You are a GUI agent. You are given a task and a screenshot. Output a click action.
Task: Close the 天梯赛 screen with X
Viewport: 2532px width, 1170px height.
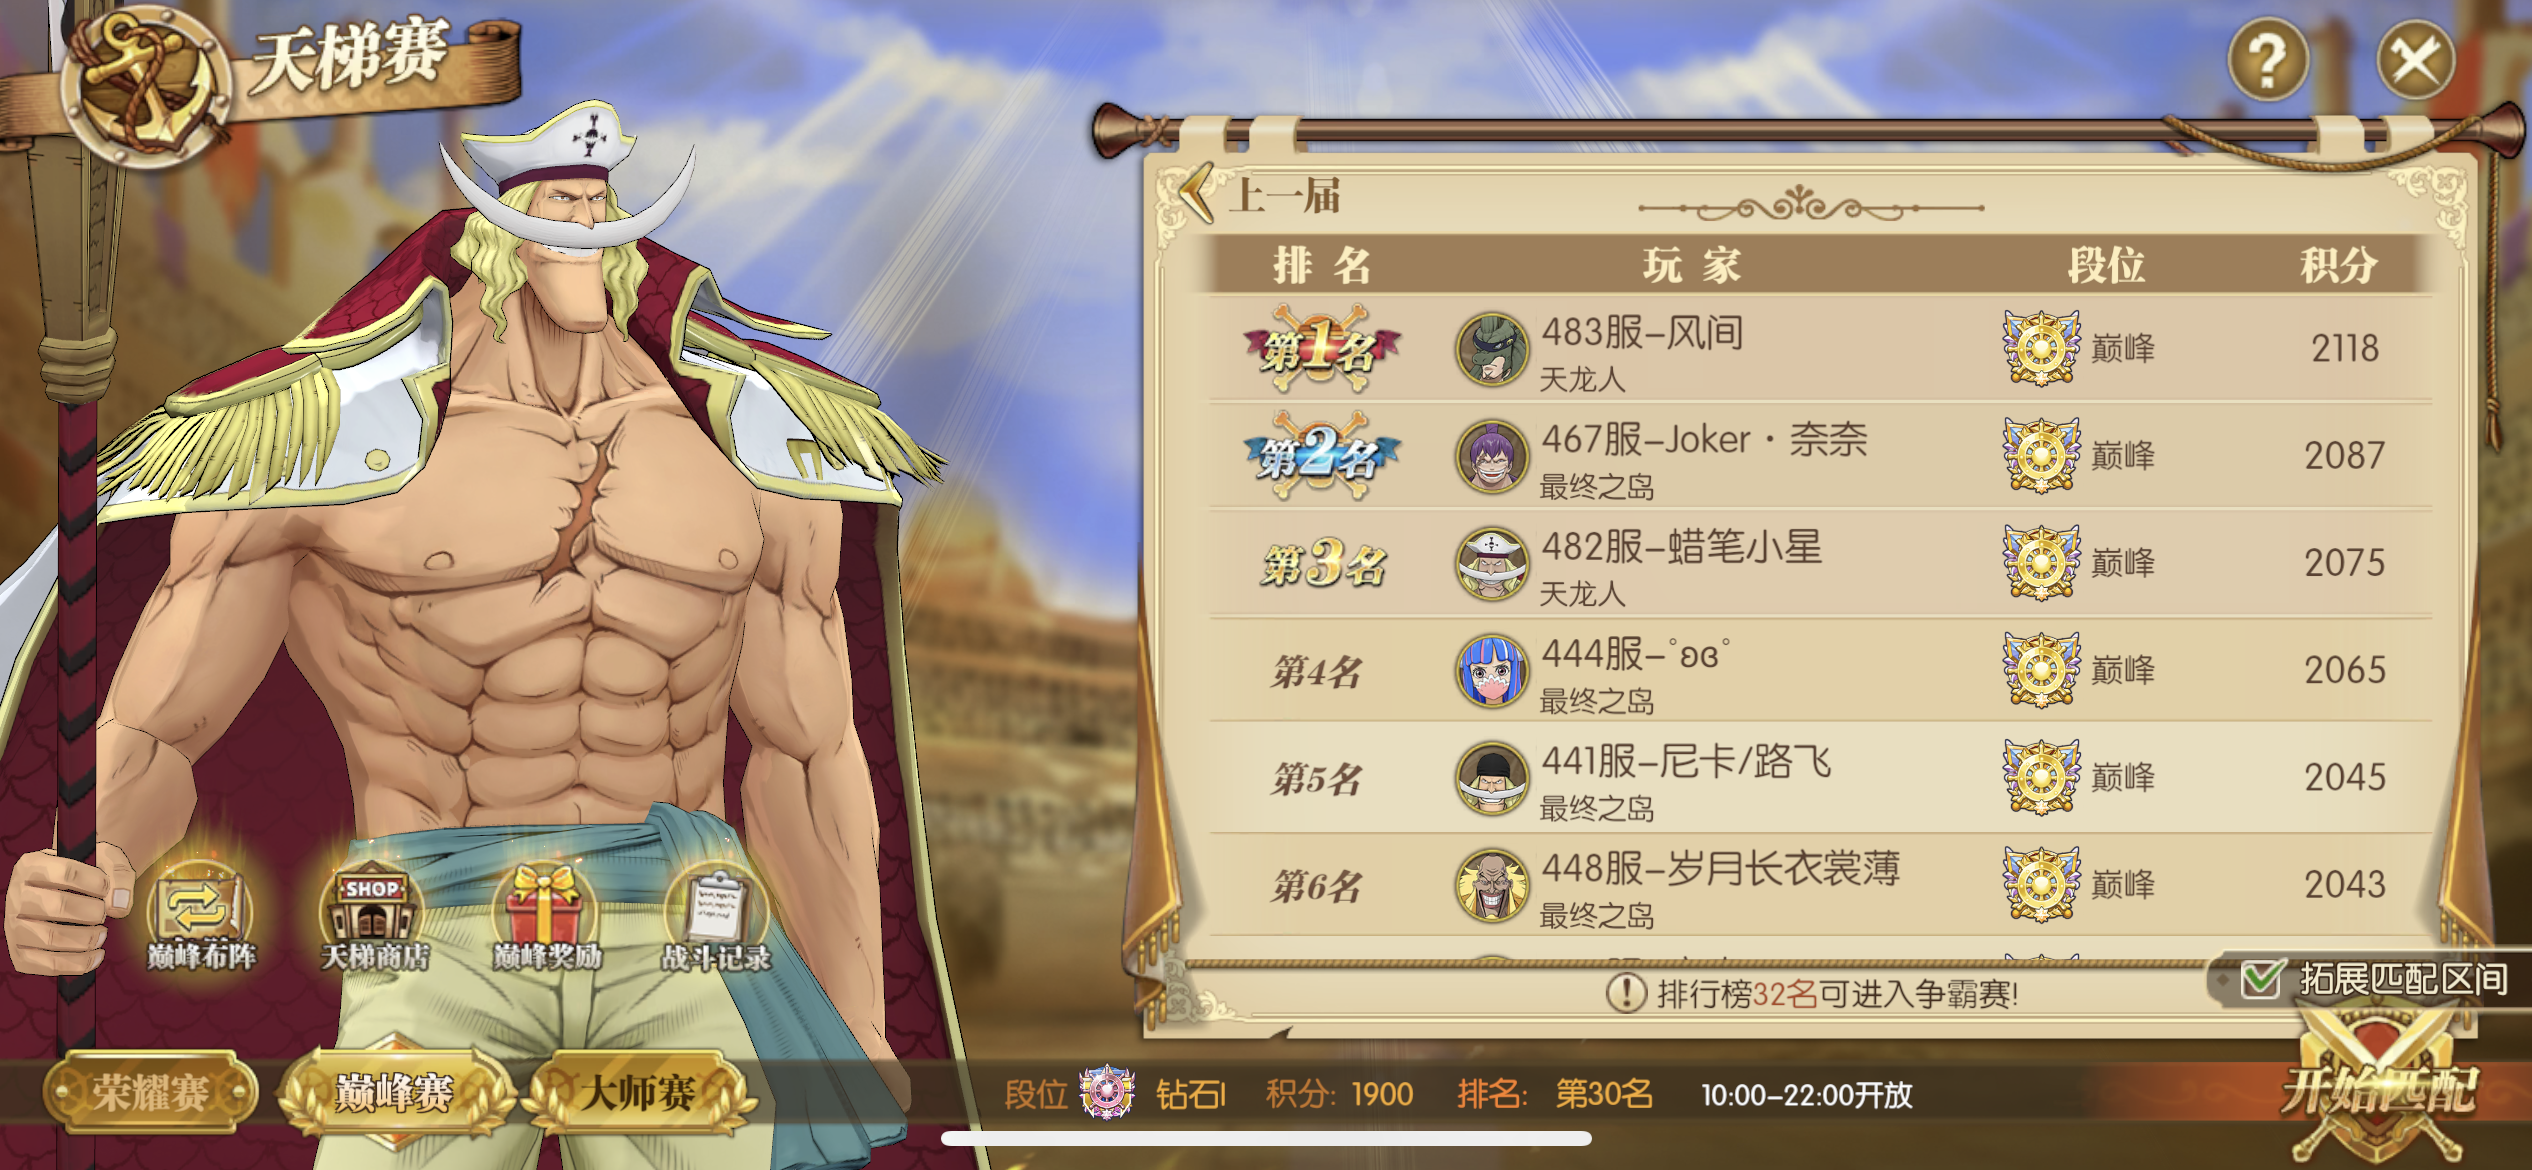[2415, 60]
